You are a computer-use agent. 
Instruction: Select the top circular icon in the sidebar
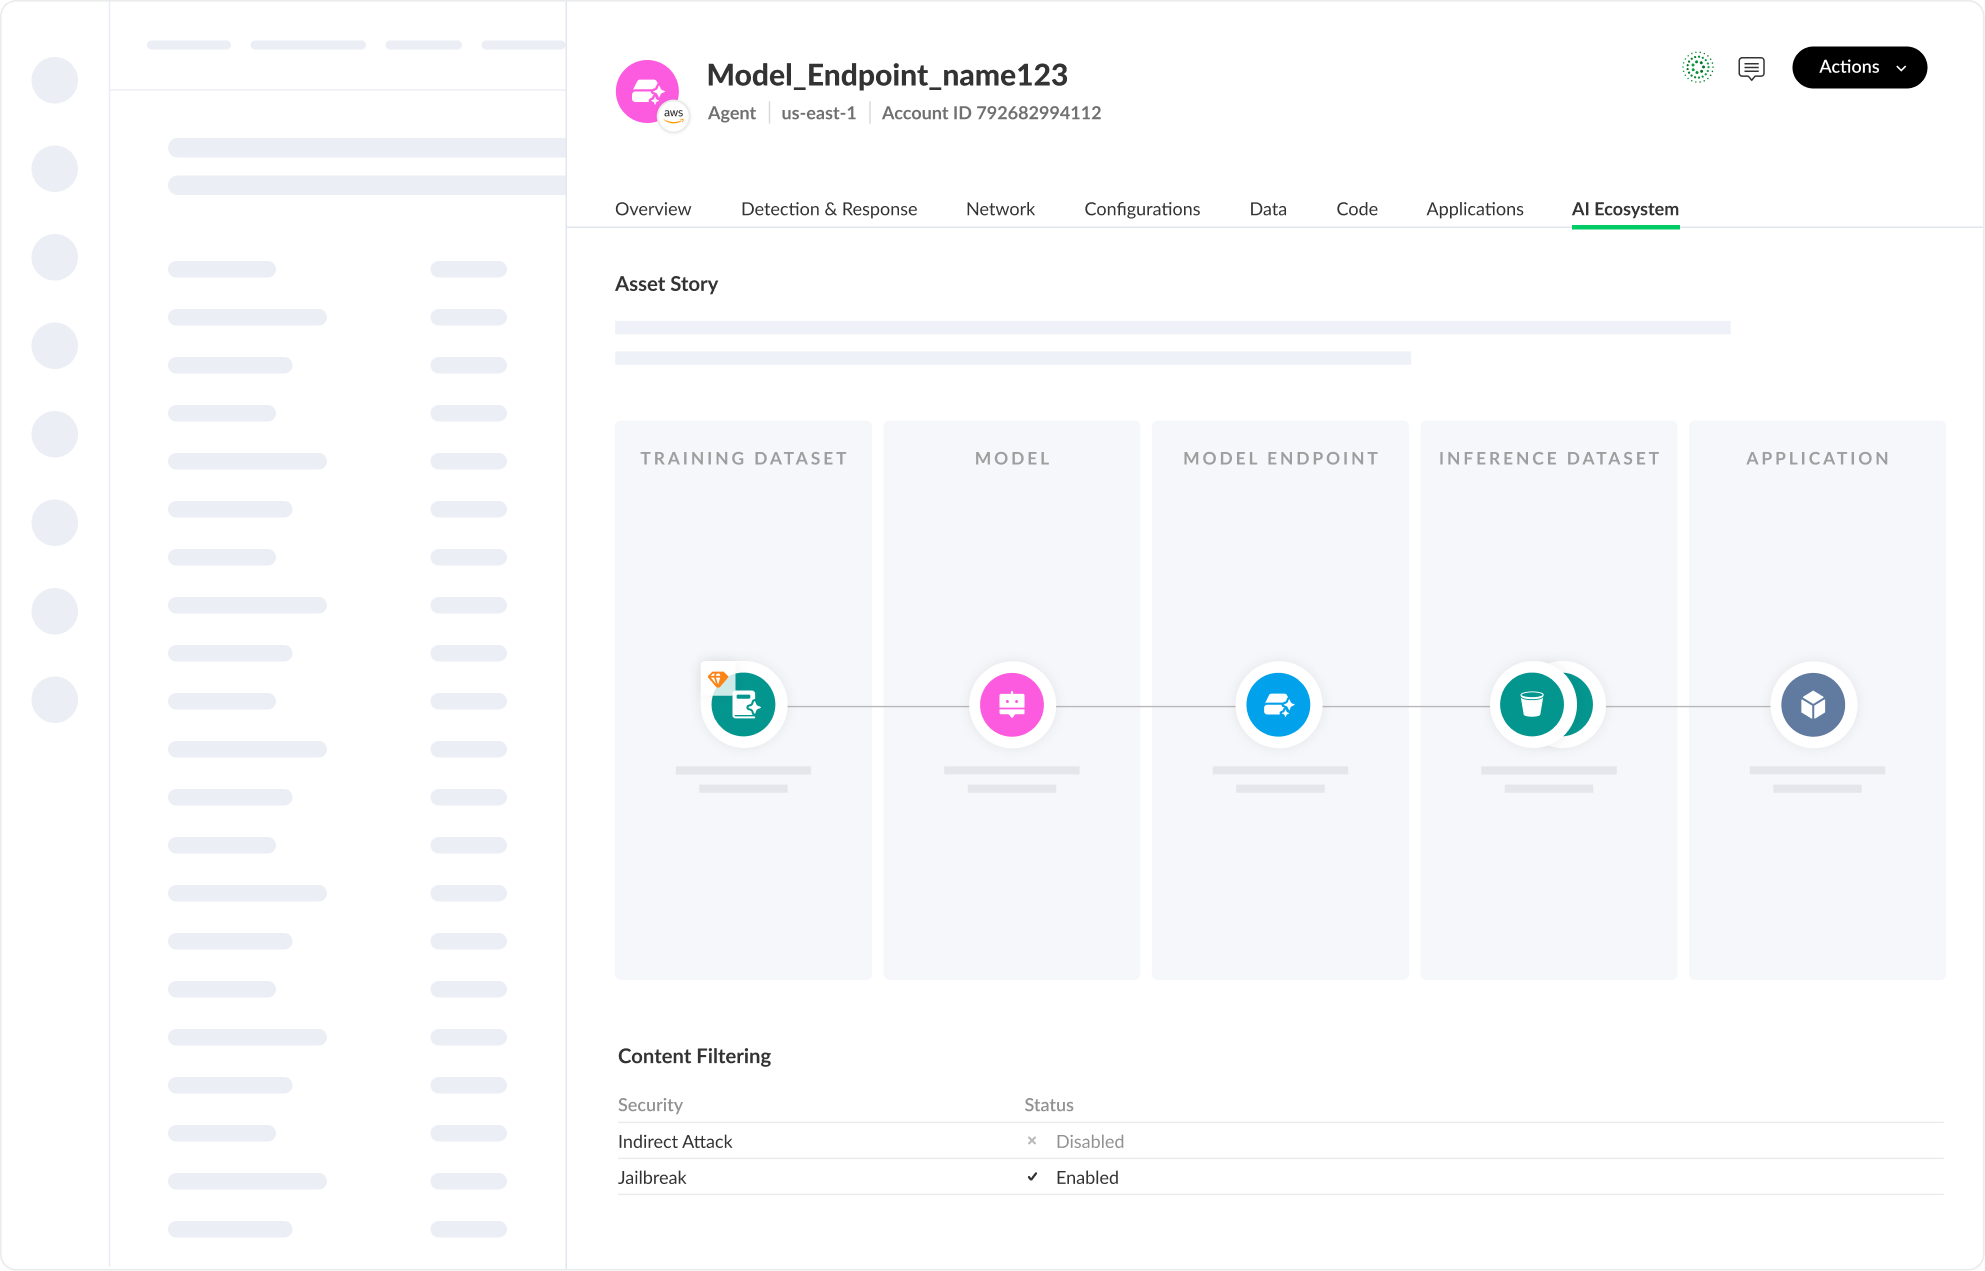55,80
